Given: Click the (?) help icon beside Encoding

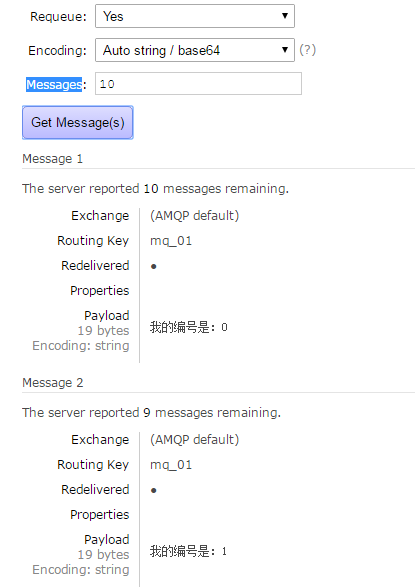Looking at the screenshot, I should tap(308, 50).
